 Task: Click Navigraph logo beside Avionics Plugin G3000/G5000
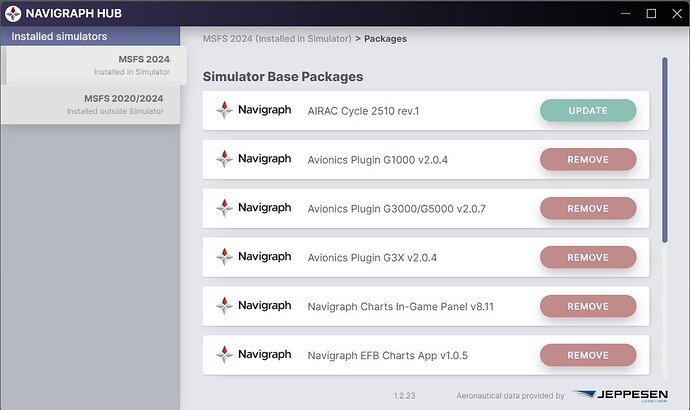click(x=253, y=208)
